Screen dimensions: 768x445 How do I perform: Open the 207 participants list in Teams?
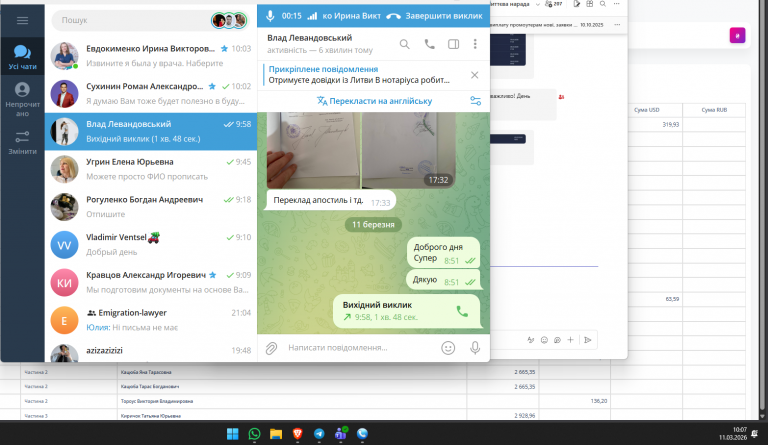553,4
